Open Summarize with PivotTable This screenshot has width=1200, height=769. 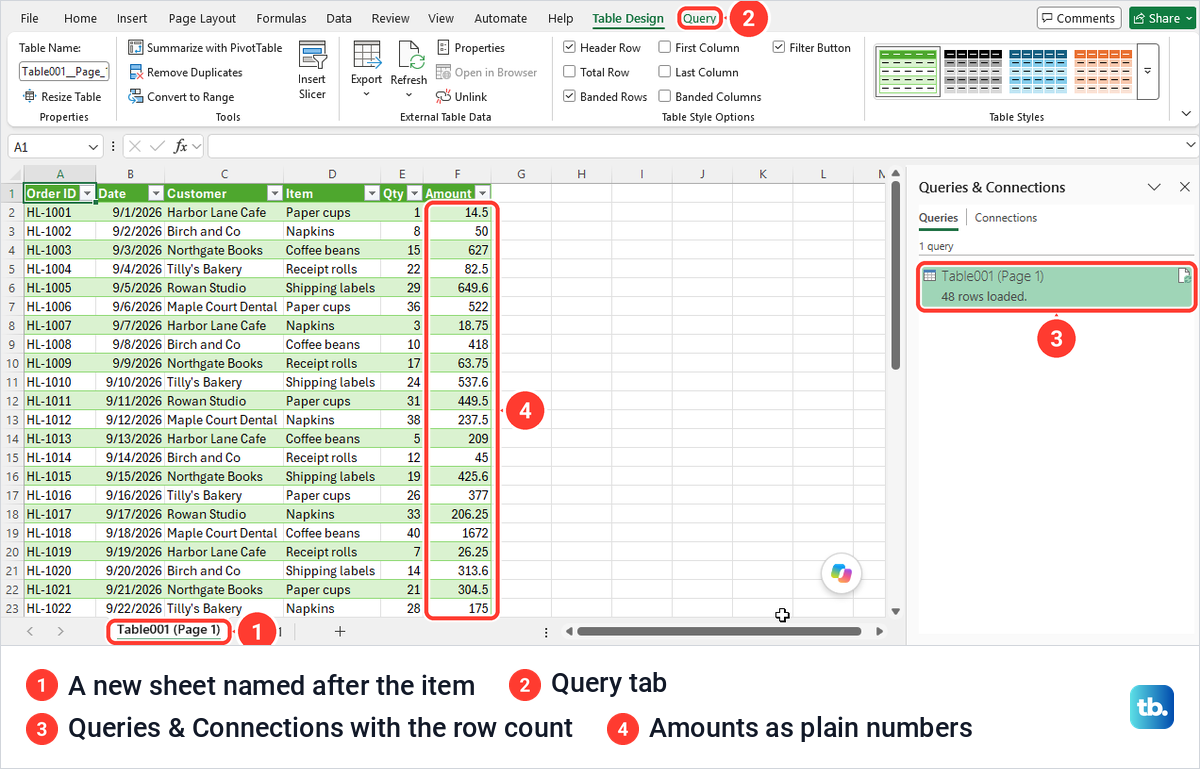[x=205, y=47]
